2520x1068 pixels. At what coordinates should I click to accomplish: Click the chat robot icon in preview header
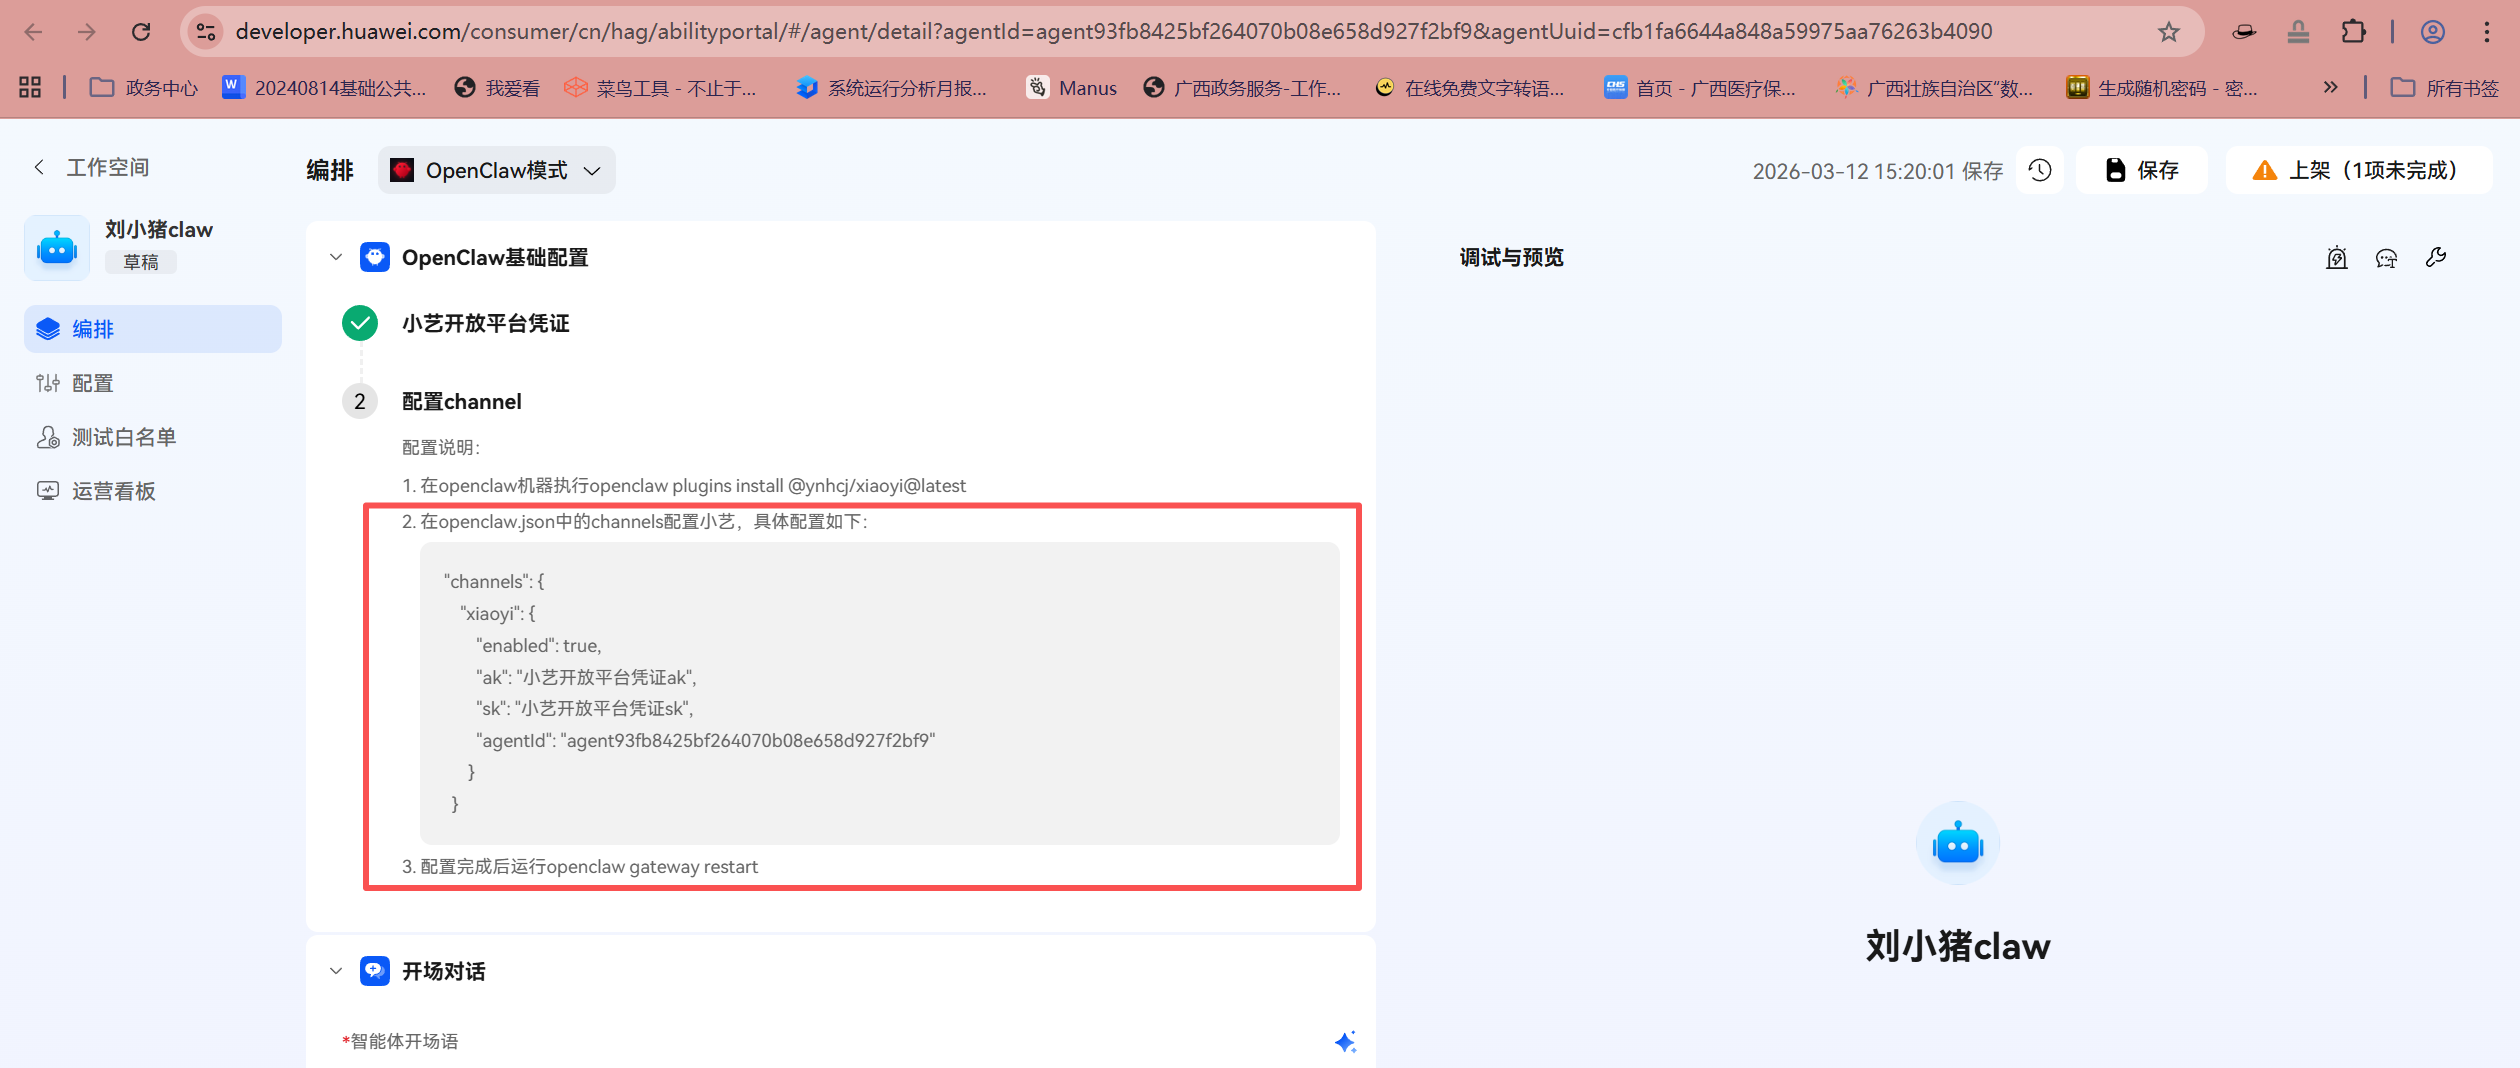point(2386,258)
